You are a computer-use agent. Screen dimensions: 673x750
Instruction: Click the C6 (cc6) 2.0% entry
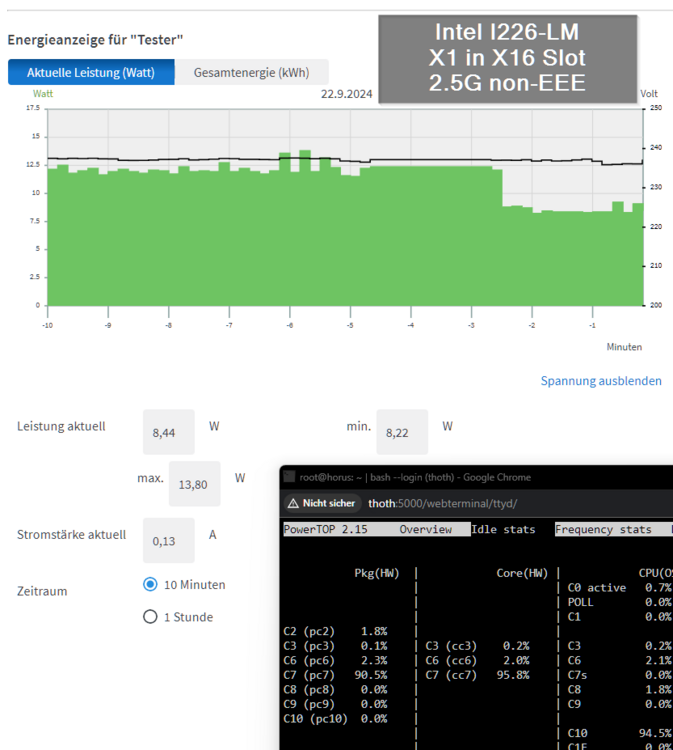click(477, 661)
